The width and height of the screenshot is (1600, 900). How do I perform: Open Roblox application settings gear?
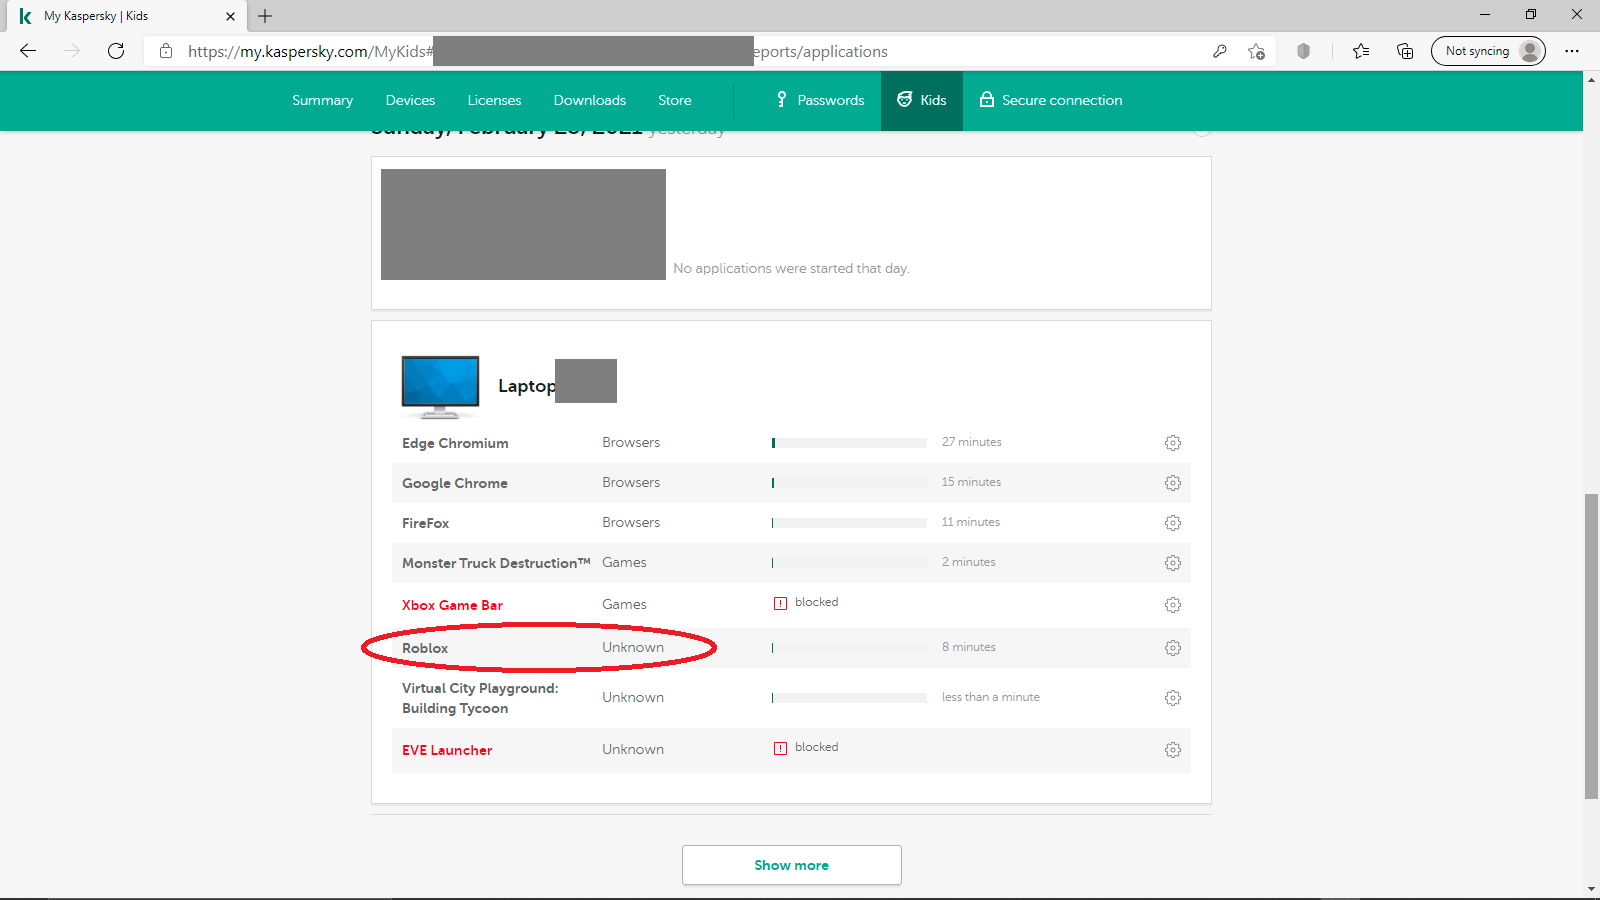tap(1173, 648)
